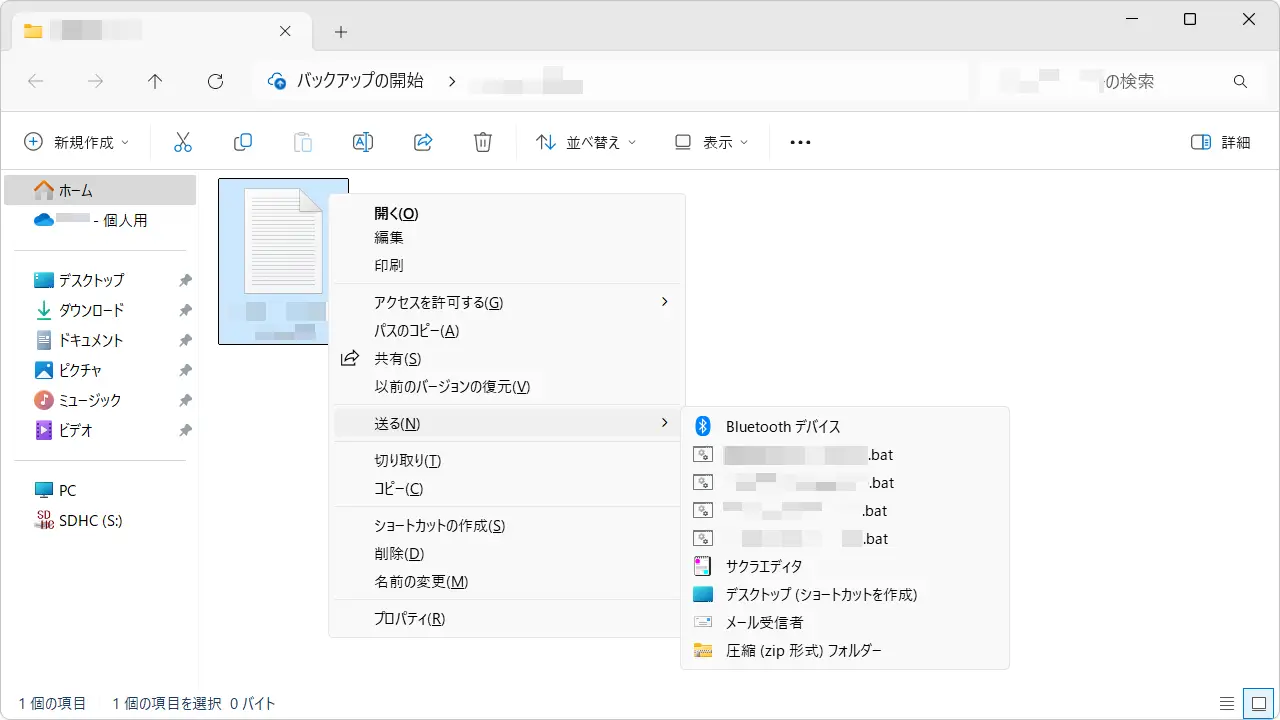Click pin icon beside ミュージック
The height and width of the screenshot is (720, 1280).
[x=185, y=400]
